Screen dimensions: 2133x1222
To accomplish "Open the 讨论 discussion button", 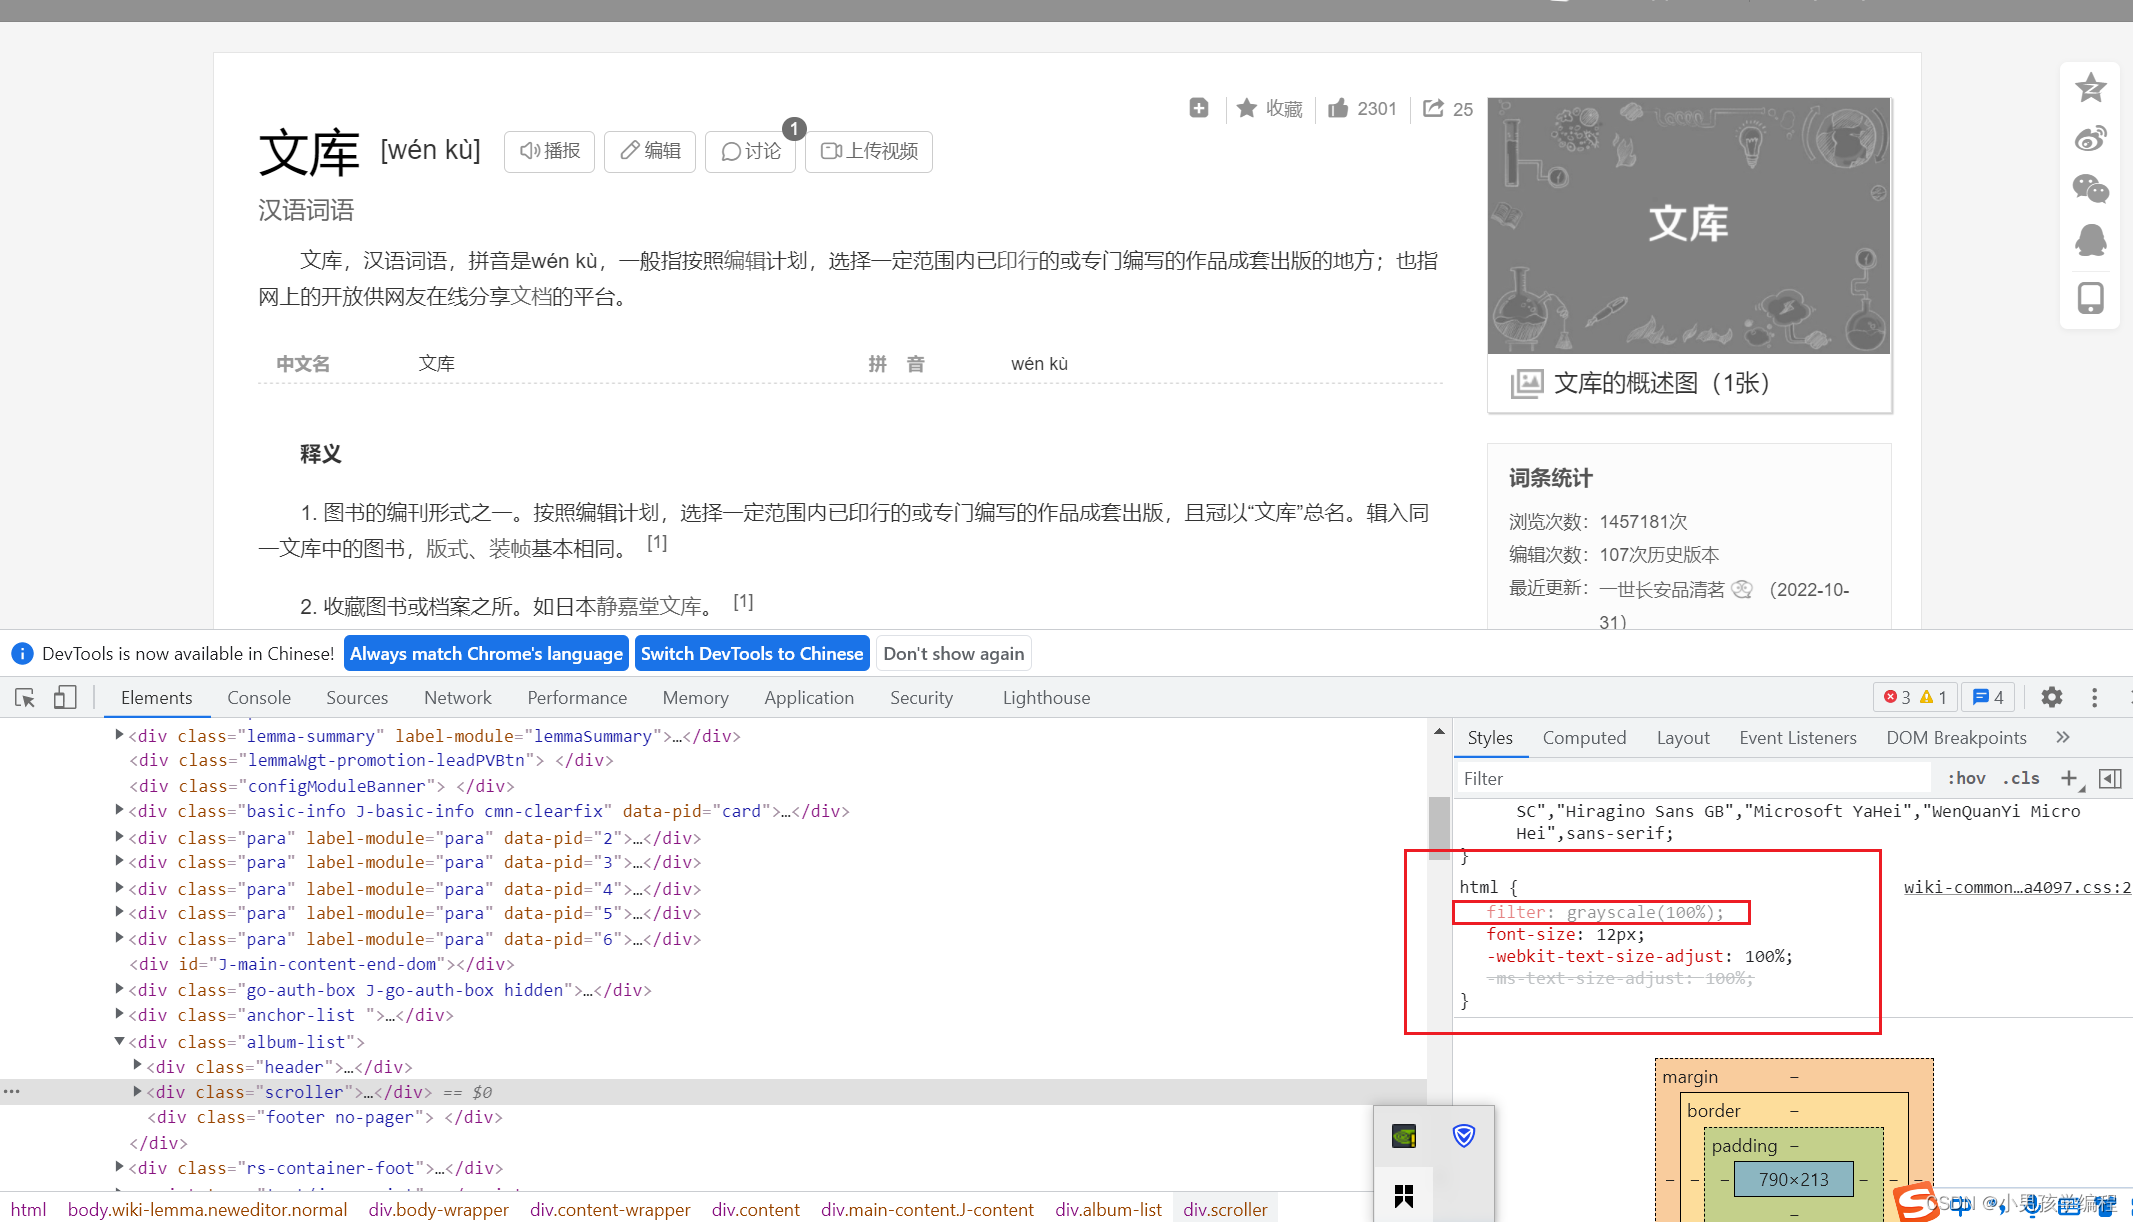I will pos(750,151).
